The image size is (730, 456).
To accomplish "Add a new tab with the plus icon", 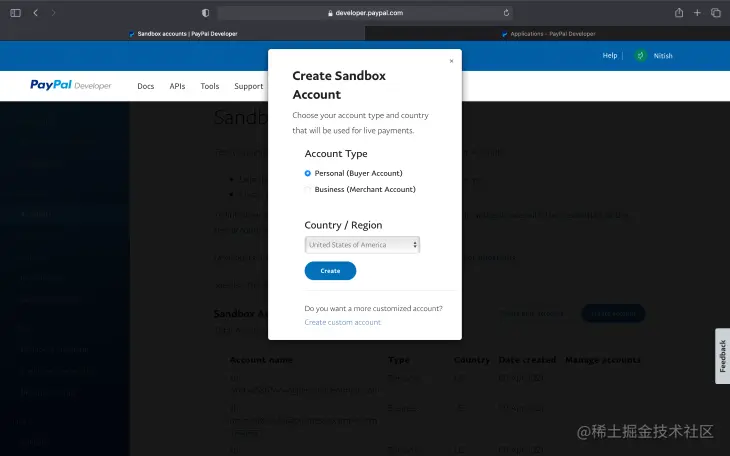I will click(697, 13).
